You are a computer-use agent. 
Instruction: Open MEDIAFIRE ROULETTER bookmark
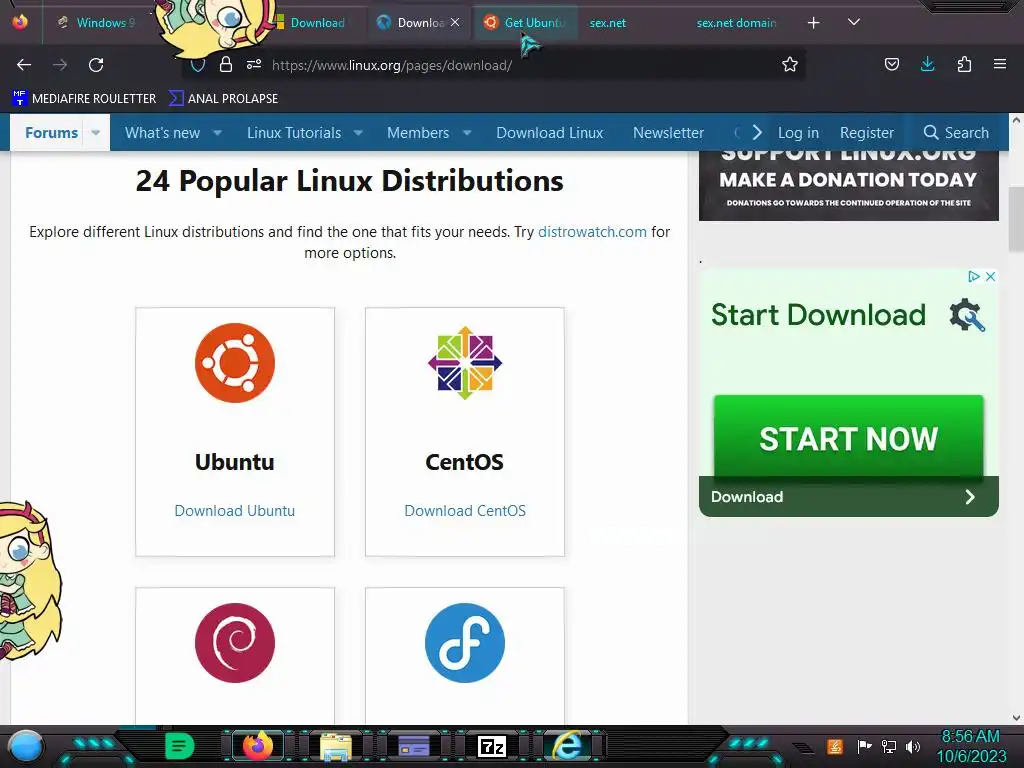[84, 99]
